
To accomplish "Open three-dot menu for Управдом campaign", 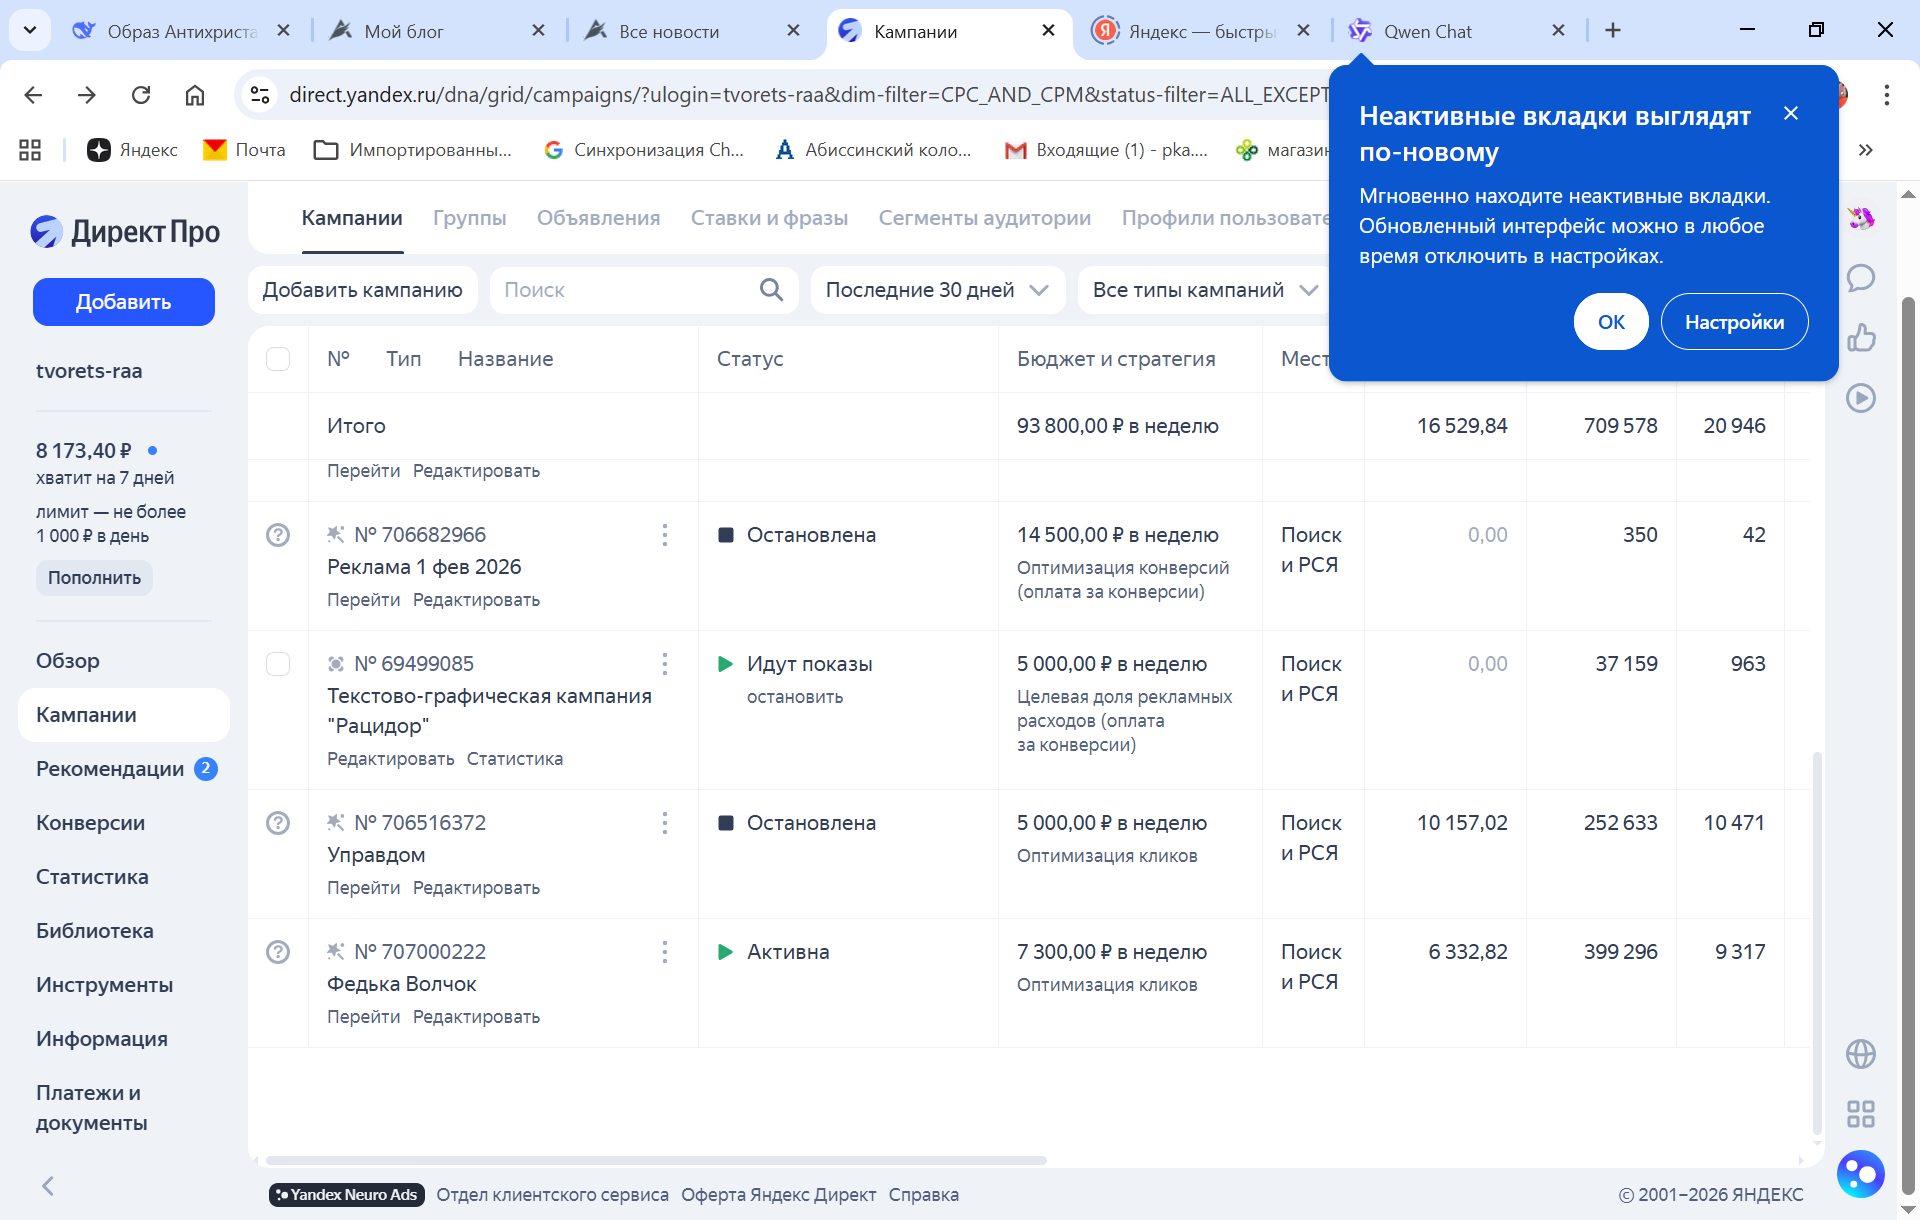I will pos(665,823).
